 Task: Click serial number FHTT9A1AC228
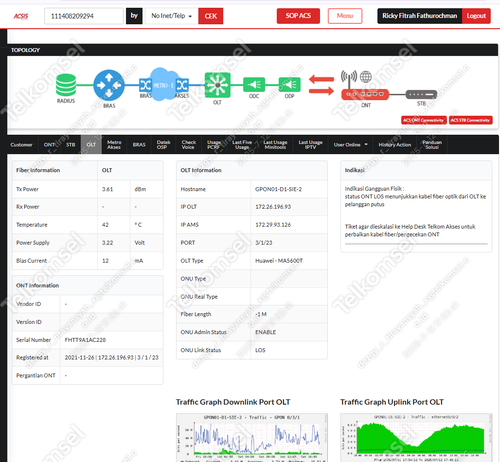tap(85, 340)
